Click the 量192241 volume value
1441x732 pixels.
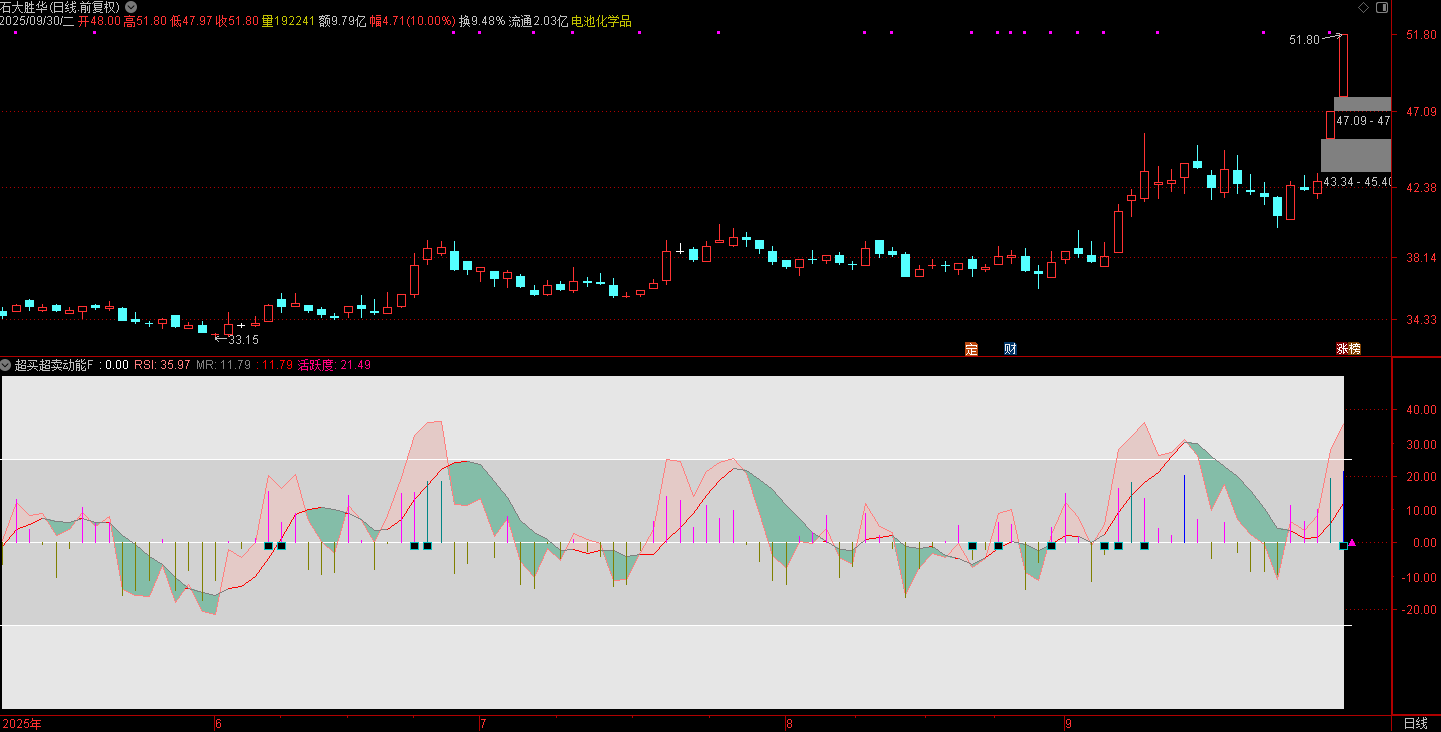[288, 21]
